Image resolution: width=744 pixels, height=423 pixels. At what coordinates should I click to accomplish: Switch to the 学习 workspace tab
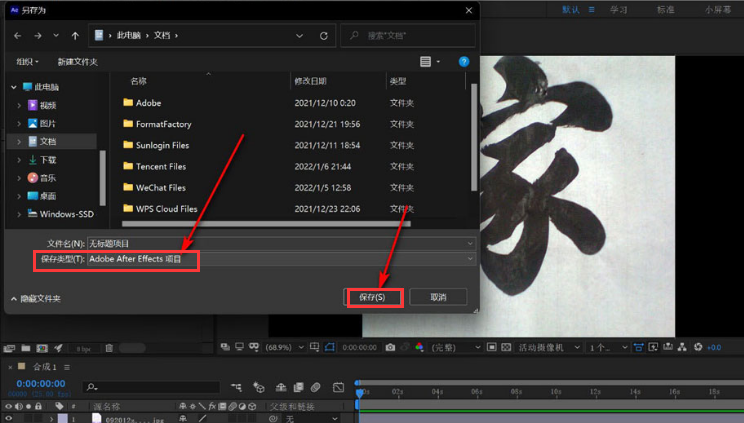tap(619, 10)
